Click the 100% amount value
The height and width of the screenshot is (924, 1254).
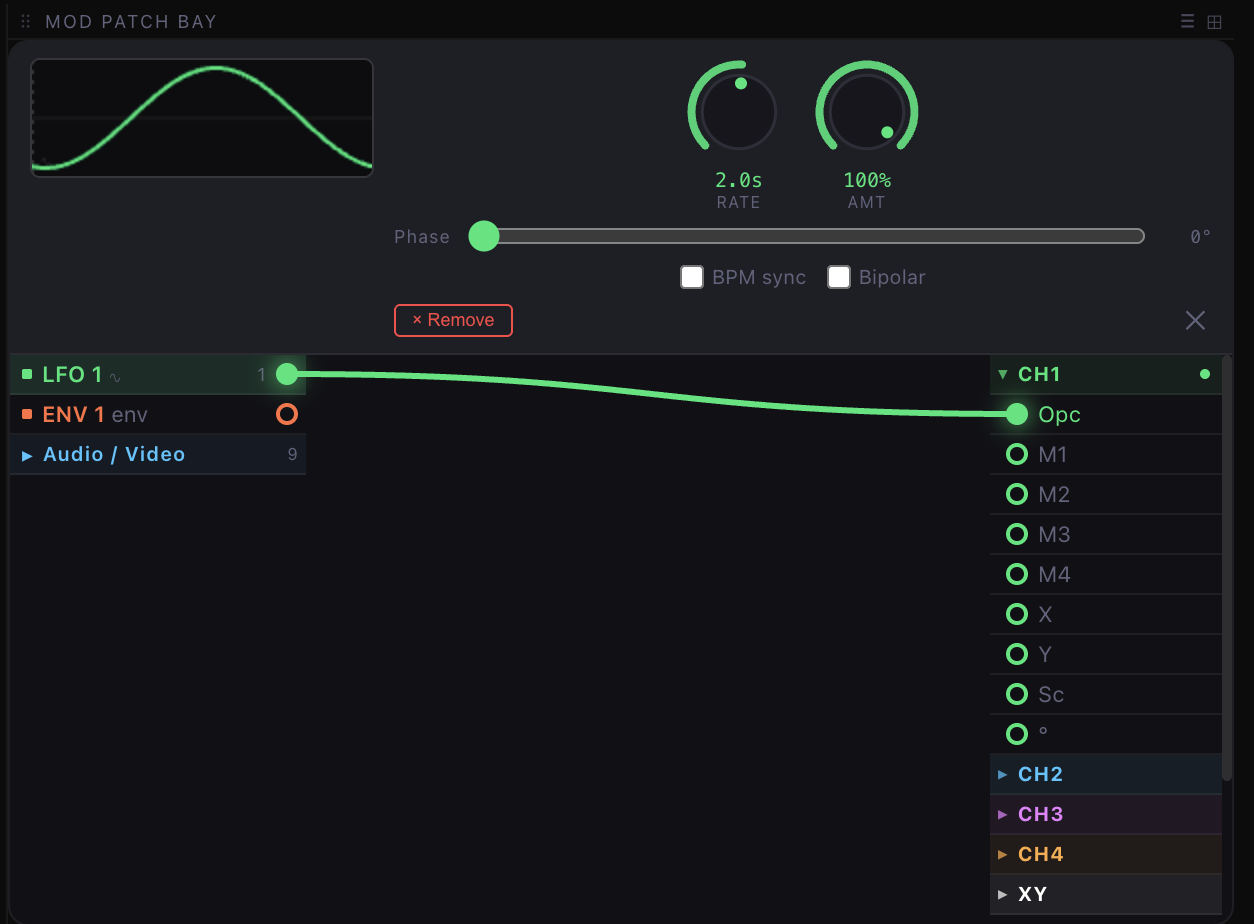coord(867,180)
